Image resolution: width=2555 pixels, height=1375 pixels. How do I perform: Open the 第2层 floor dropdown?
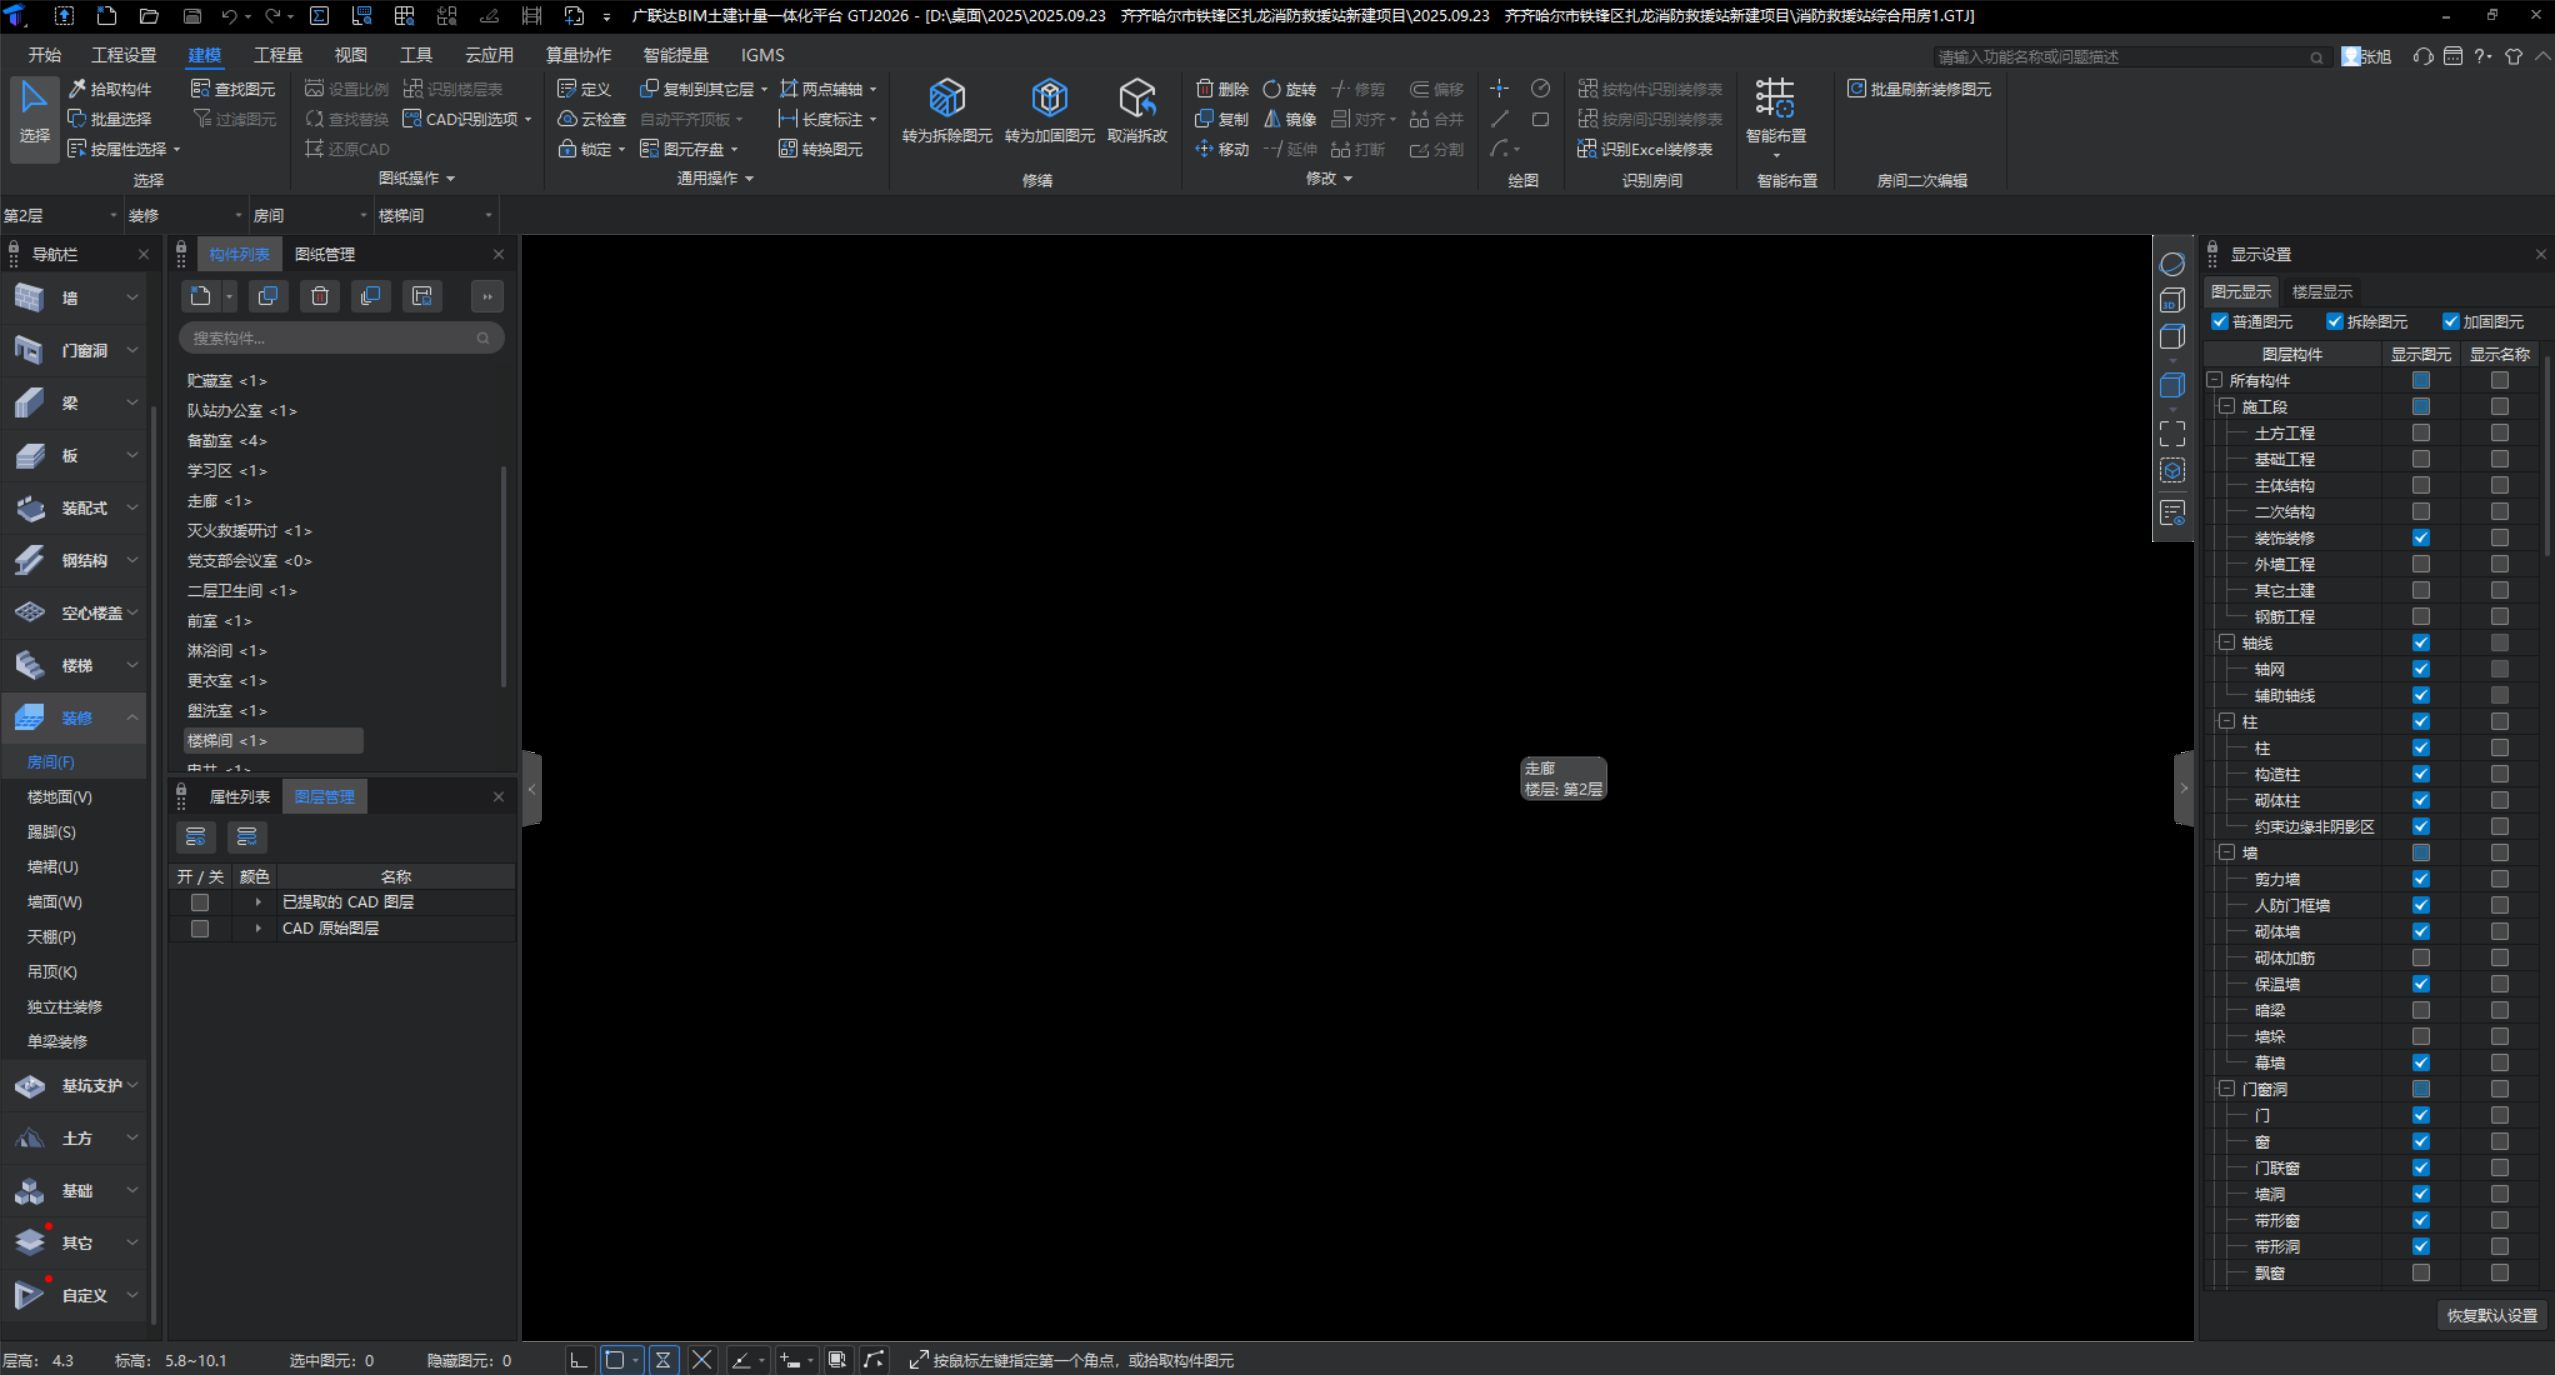pyautogui.click(x=60, y=215)
